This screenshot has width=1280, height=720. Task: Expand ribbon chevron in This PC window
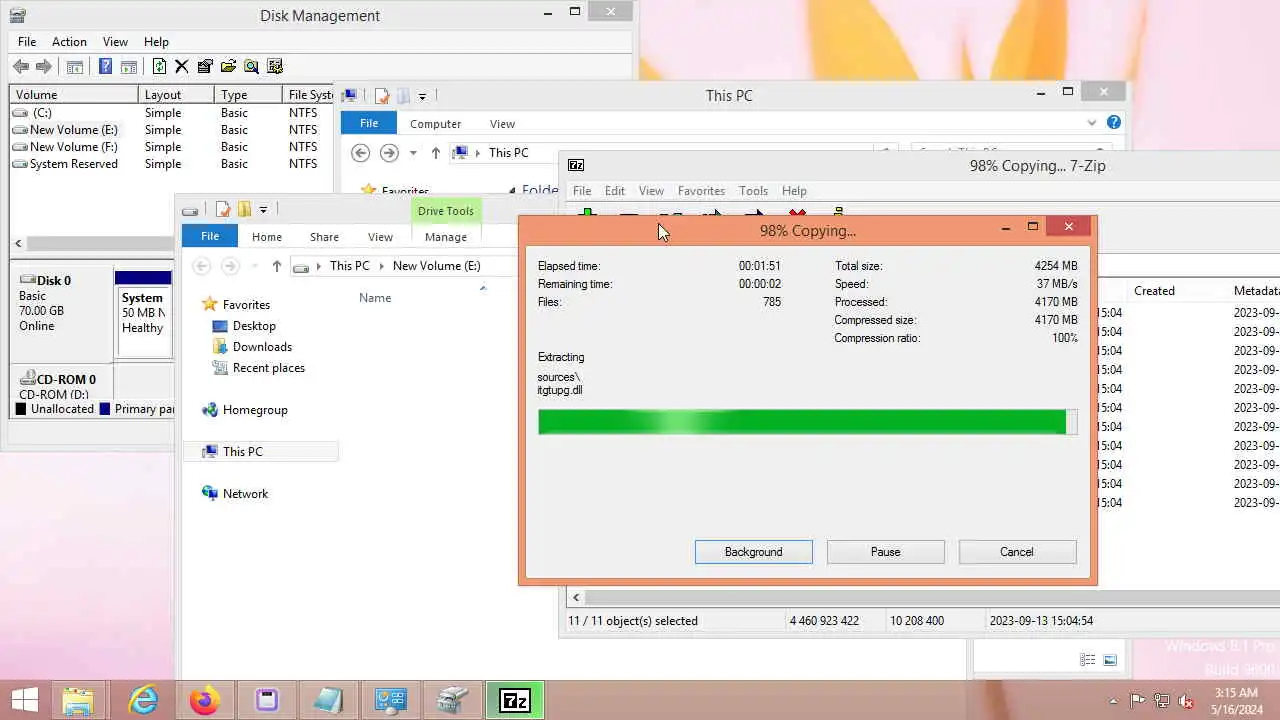click(x=1092, y=123)
